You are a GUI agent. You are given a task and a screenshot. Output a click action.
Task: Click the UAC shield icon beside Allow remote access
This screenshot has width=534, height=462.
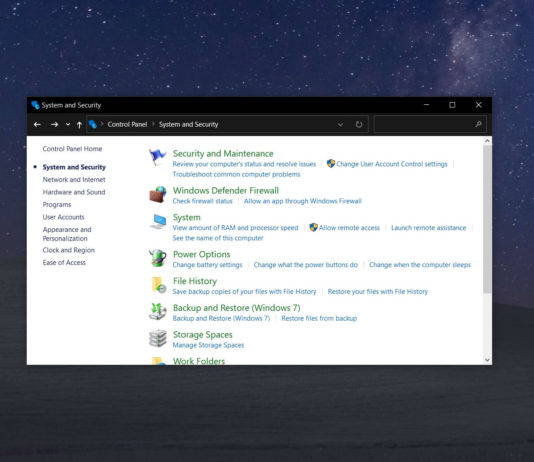point(313,227)
